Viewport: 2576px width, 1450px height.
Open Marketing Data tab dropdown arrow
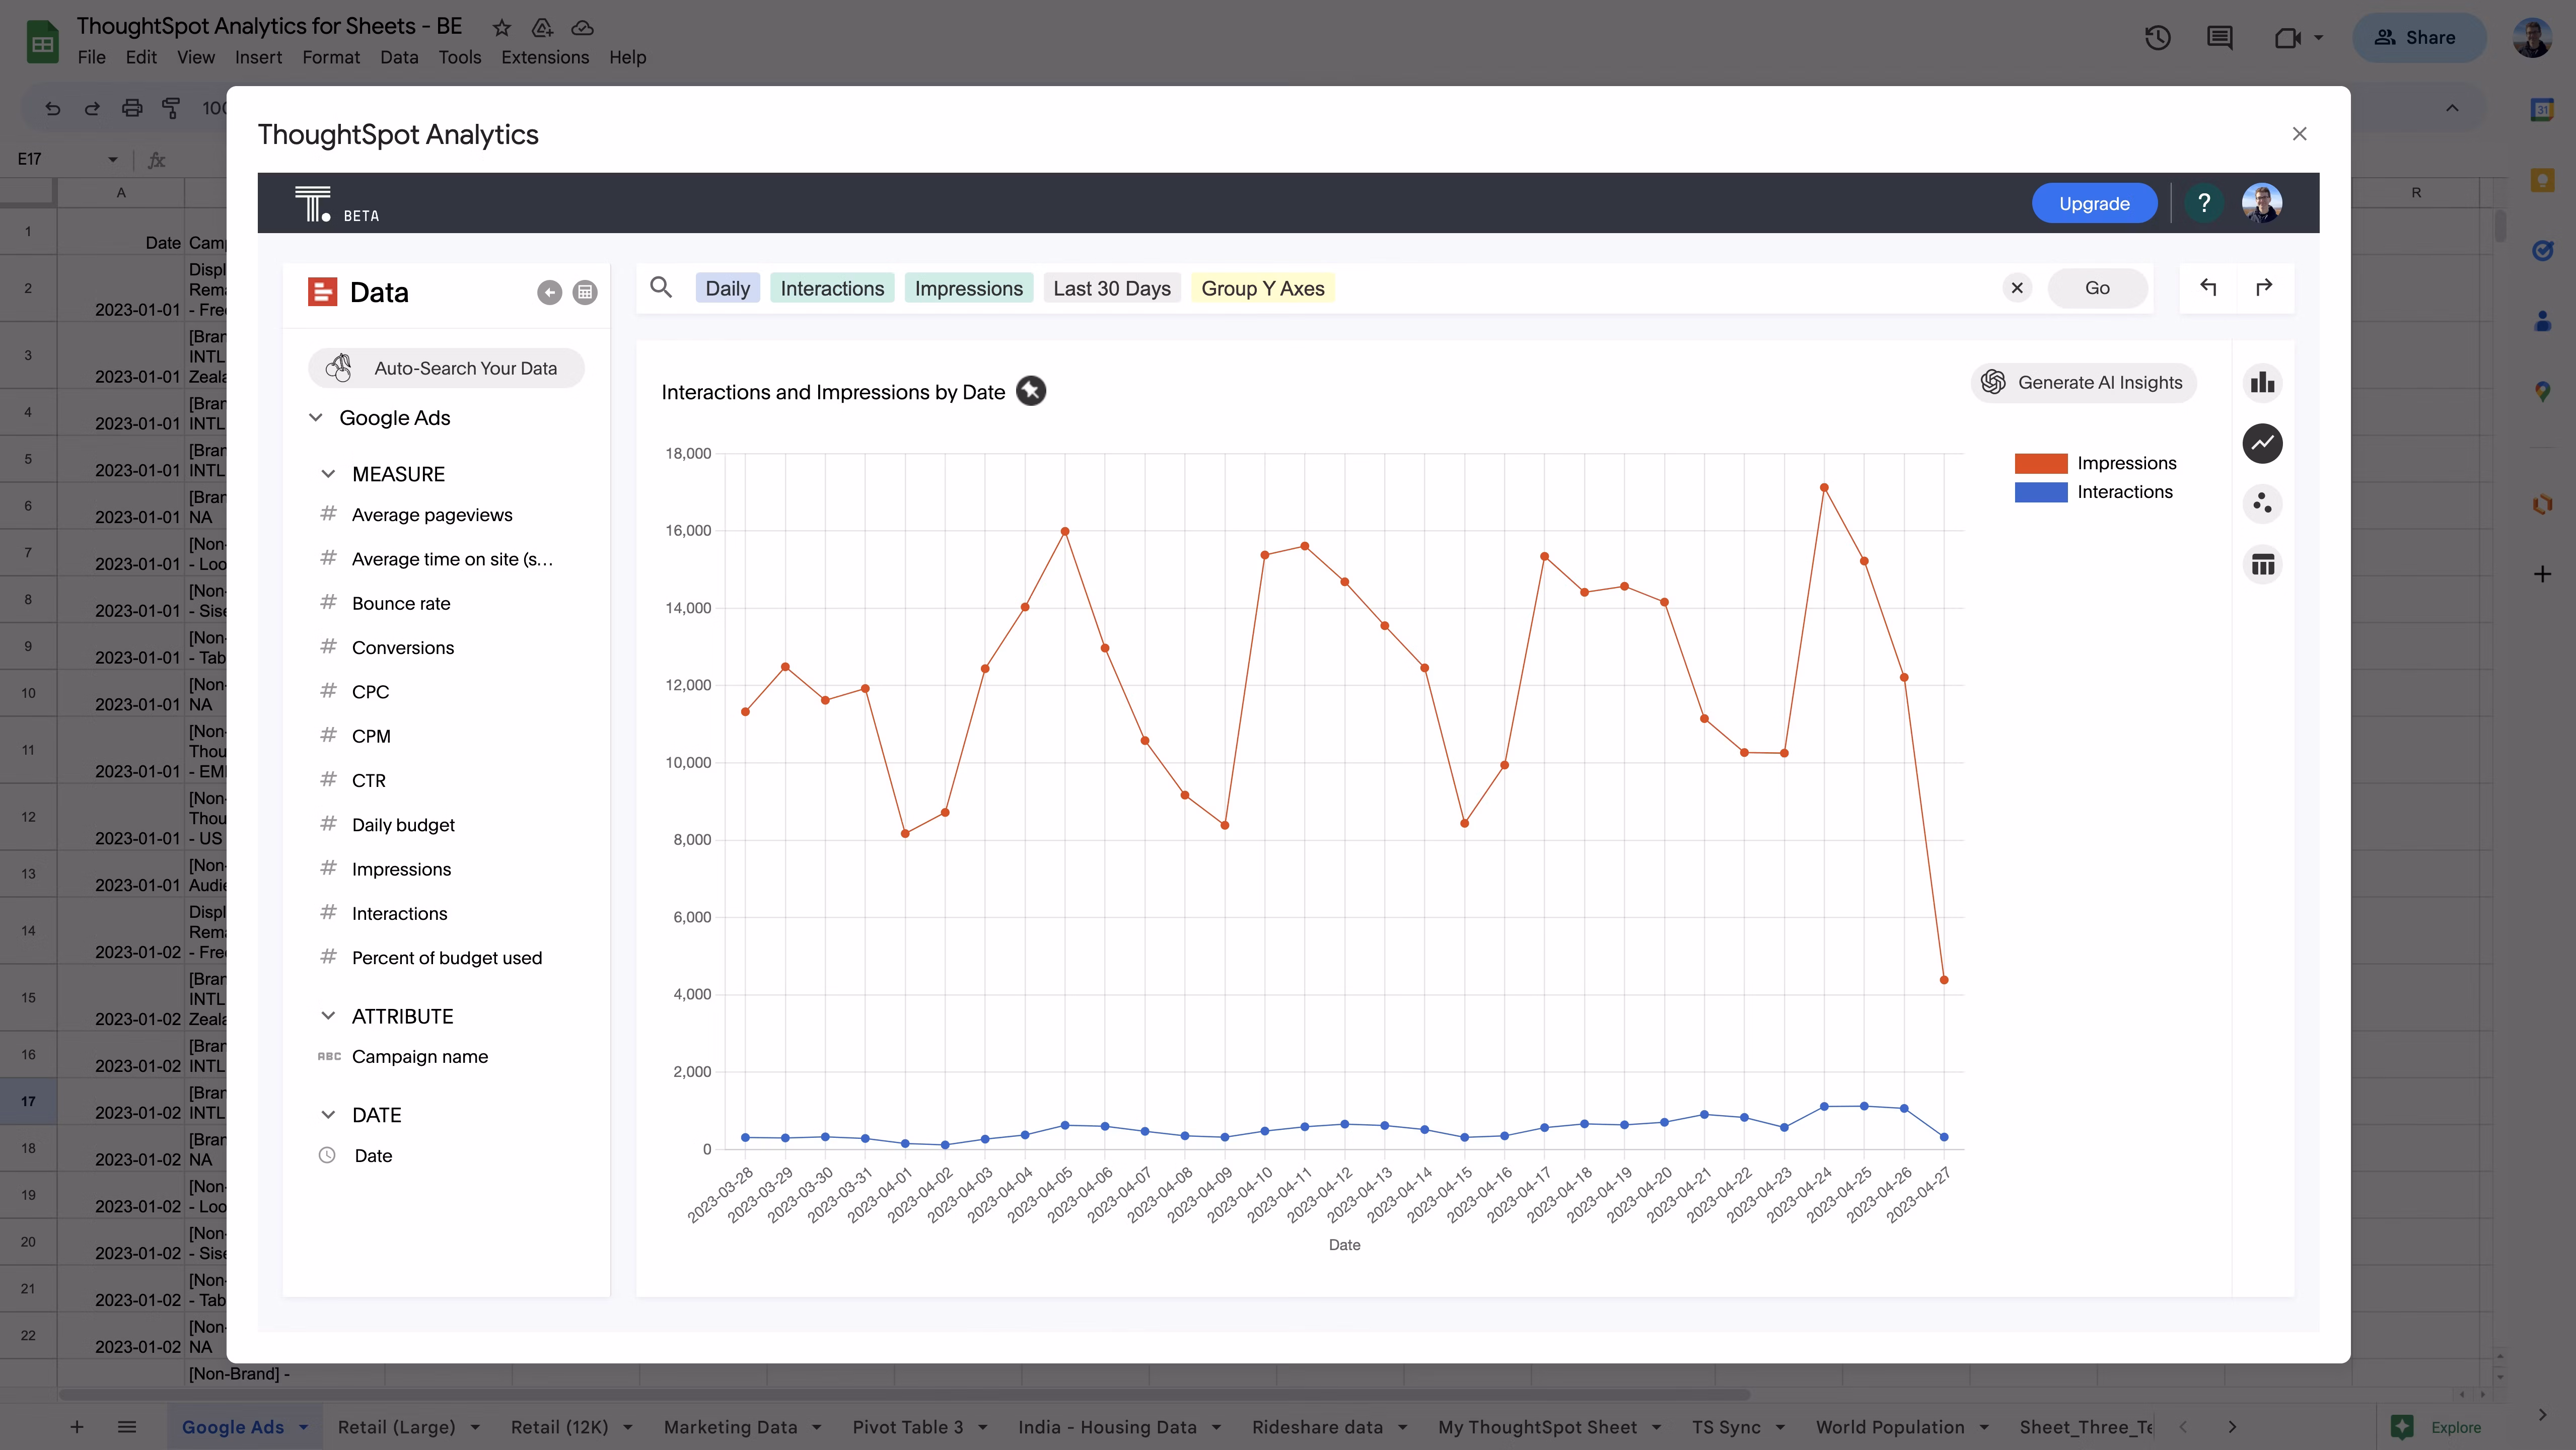pos(817,1427)
